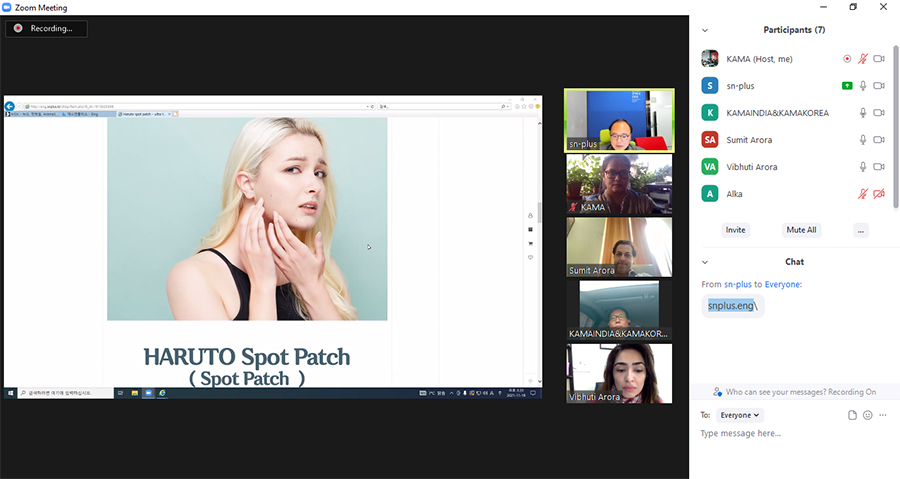Viewport: 900px width, 479px height.
Task: Click the green screen-share icon beside sn-plus
Action: point(847,85)
